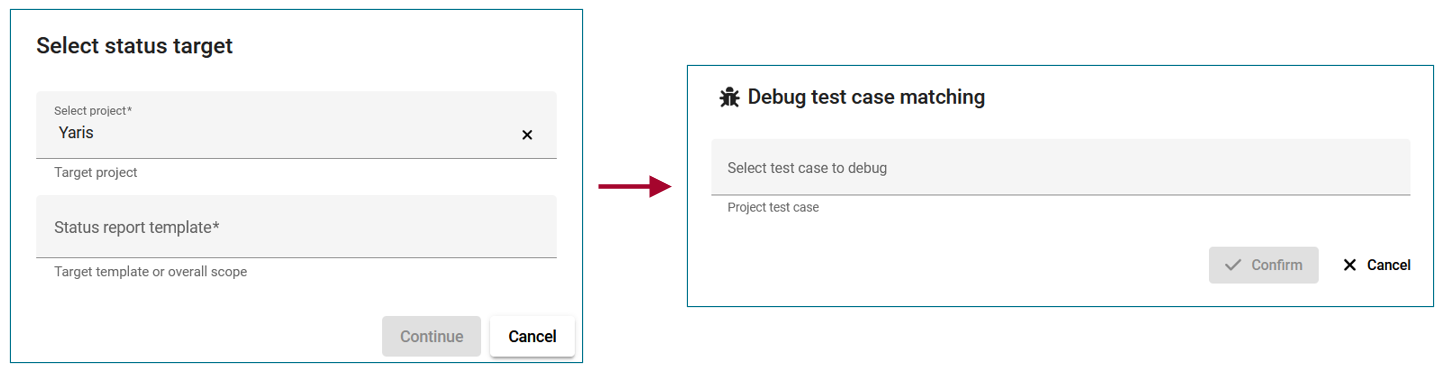
Task: Open Select test case to debug dropdown
Action: [1060, 167]
